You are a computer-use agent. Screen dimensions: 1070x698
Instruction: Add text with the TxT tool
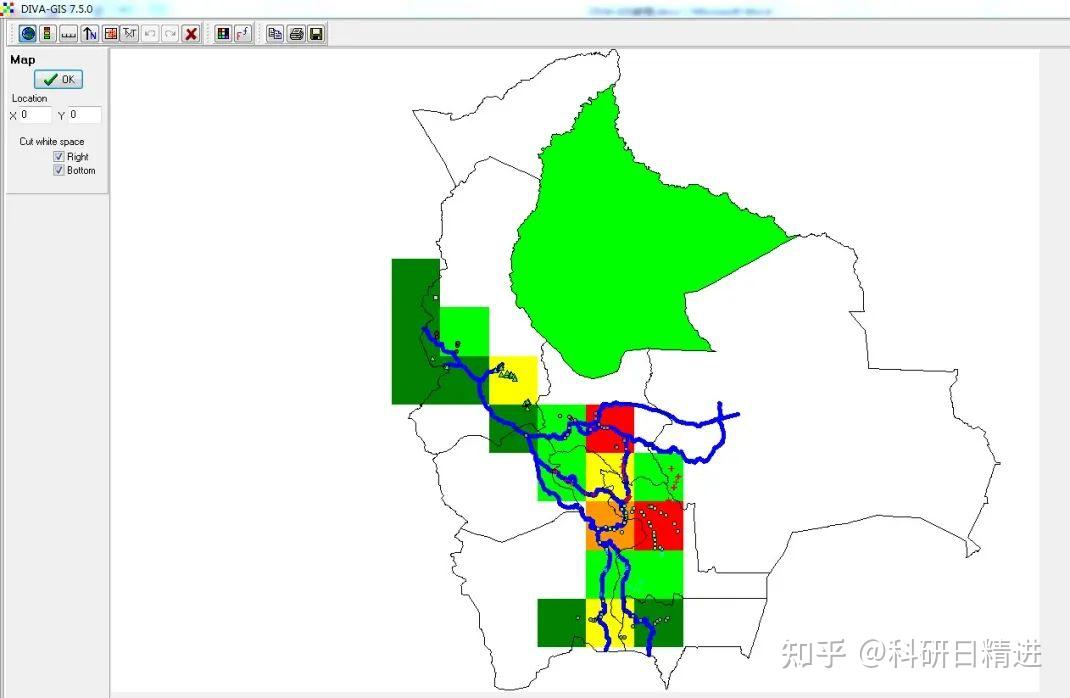point(130,33)
